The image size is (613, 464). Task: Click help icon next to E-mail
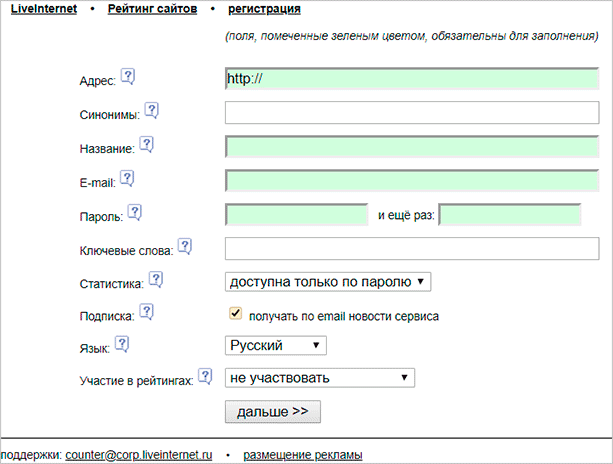[127, 178]
